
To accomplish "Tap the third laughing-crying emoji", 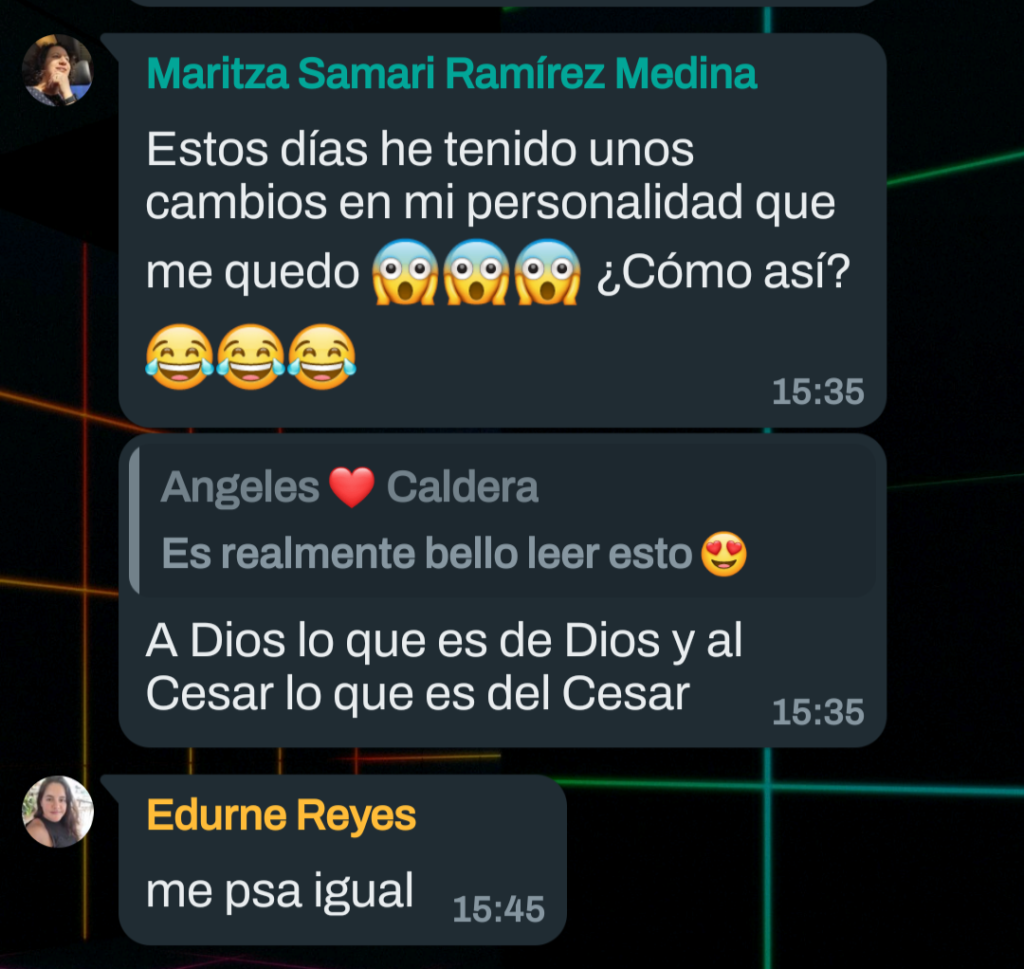I will (x=322, y=357).
